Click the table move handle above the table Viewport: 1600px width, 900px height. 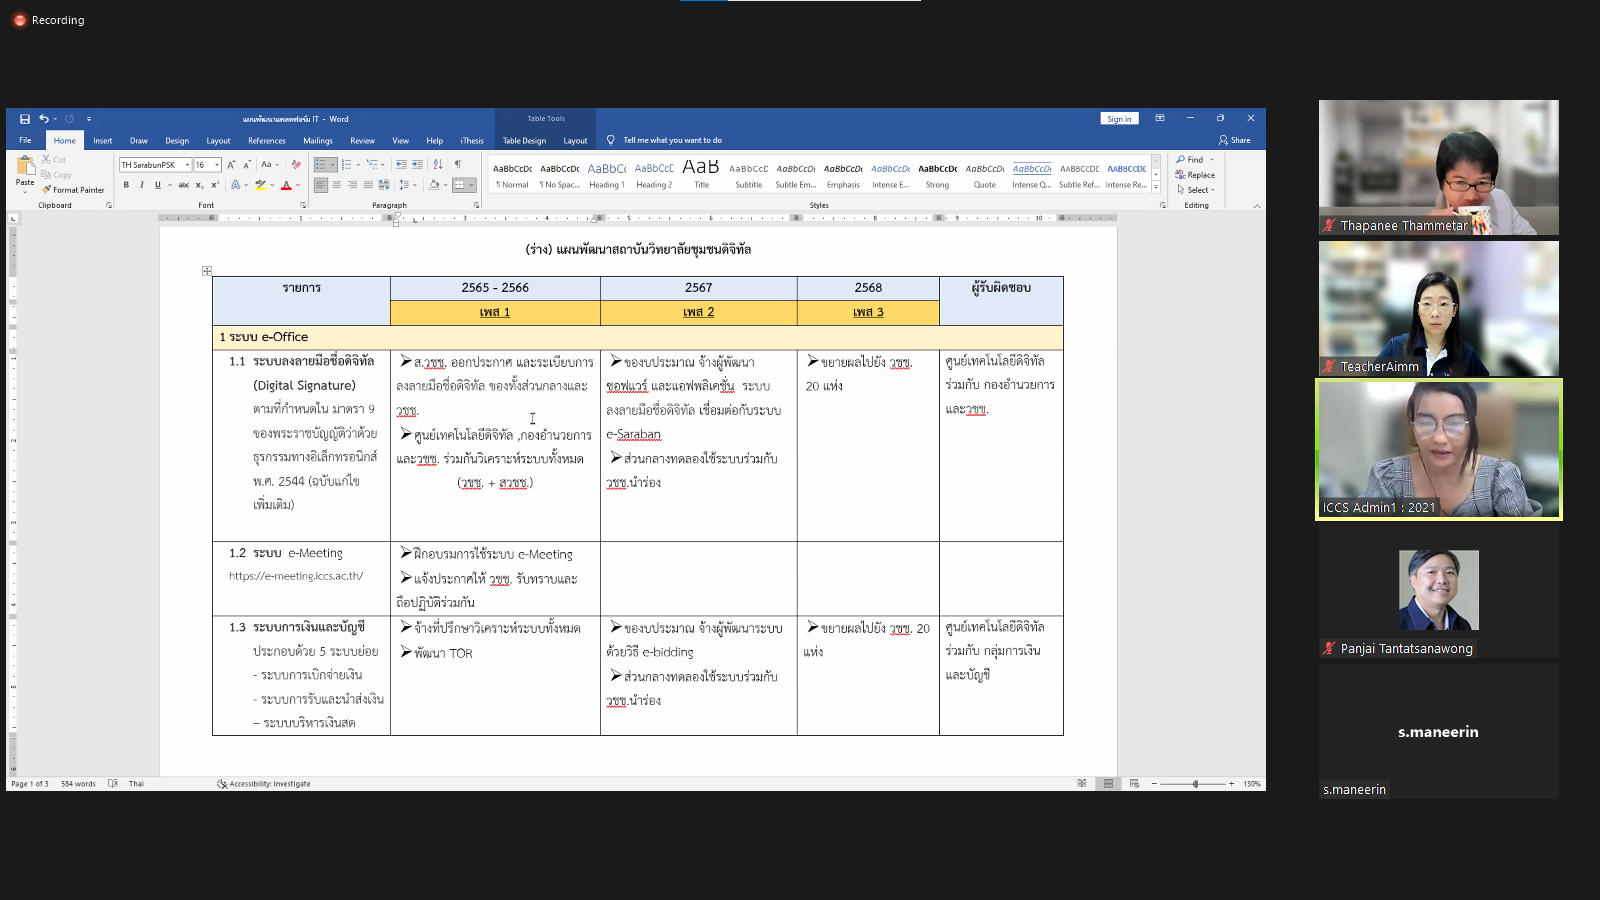click(207, 271)
